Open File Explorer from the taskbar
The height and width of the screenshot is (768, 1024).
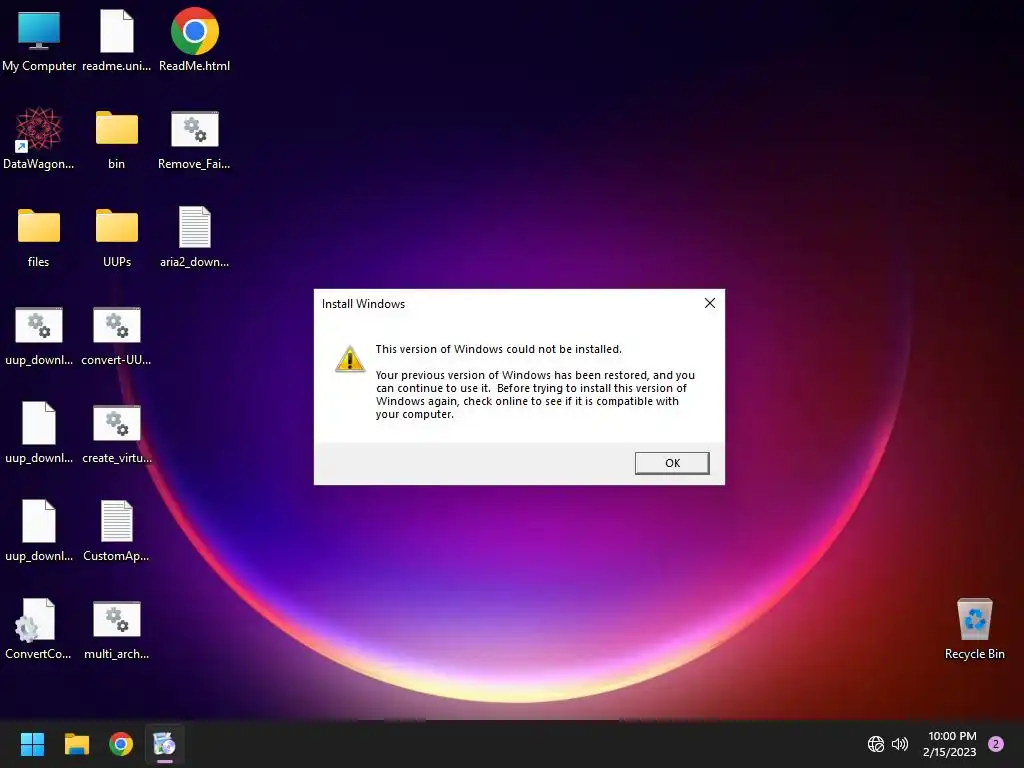point(76,744)
